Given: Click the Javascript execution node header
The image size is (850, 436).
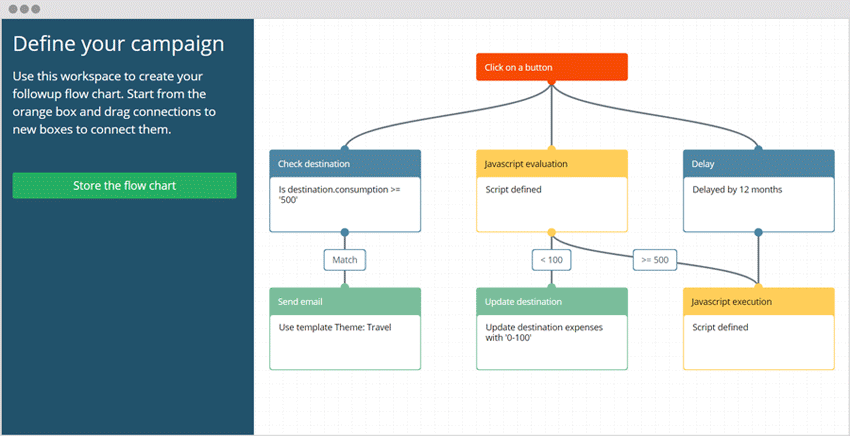Looking at the screenshot, I should [758, 301].
